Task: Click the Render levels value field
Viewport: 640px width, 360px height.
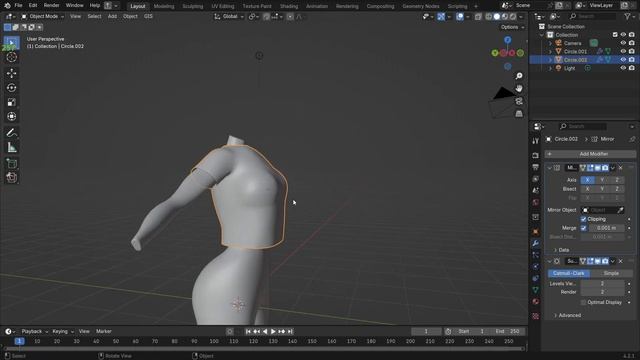Action: coord(602,292)
